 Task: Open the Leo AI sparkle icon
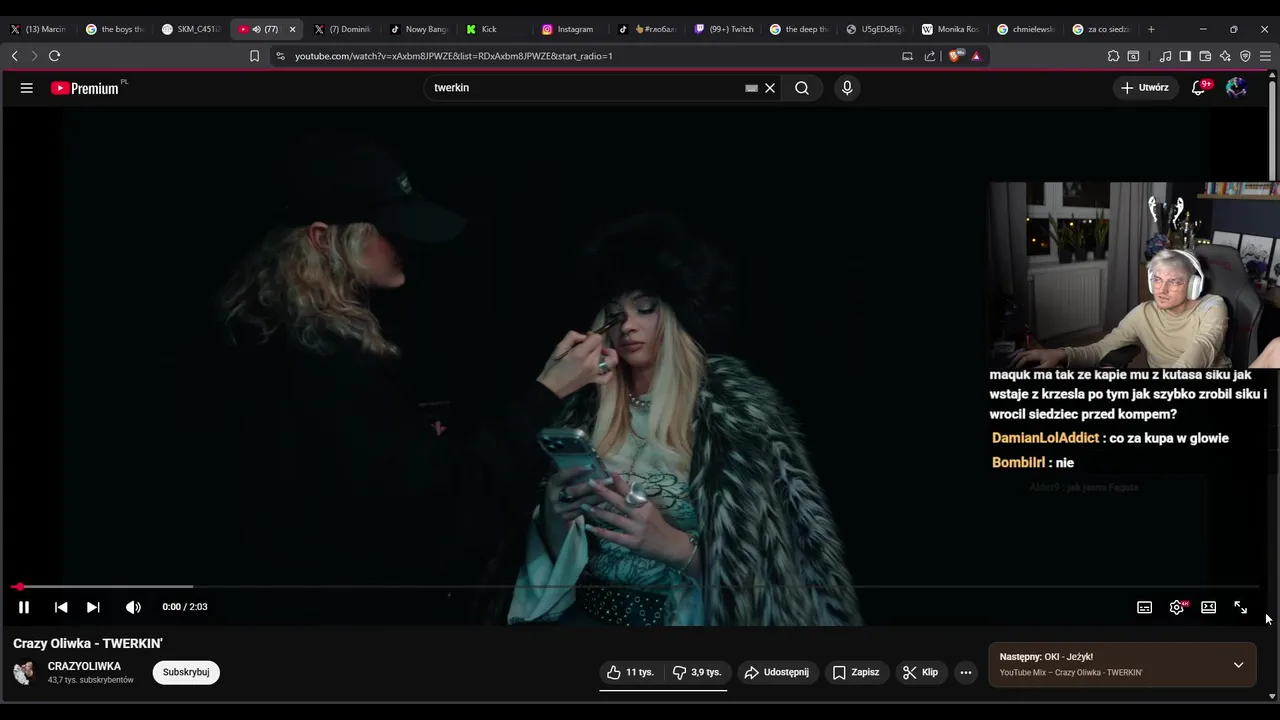click(1225, 56)
